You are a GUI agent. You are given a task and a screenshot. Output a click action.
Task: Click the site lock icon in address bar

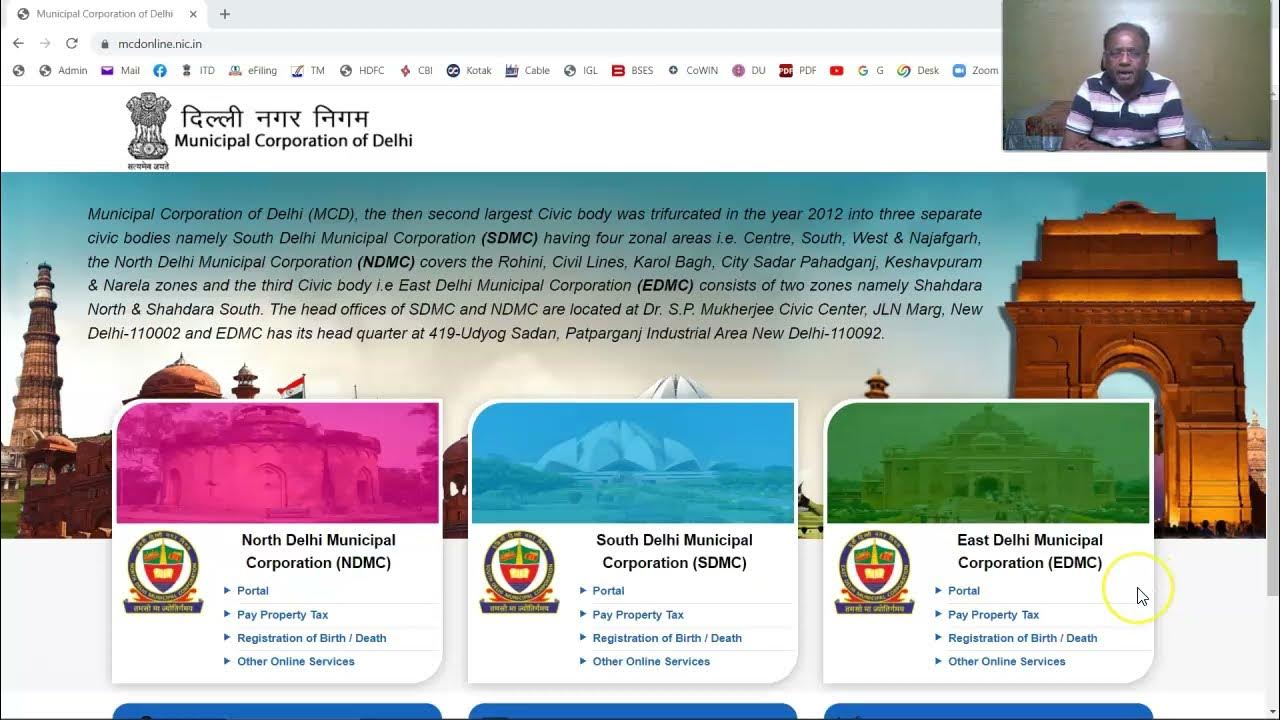click(105, 44)
